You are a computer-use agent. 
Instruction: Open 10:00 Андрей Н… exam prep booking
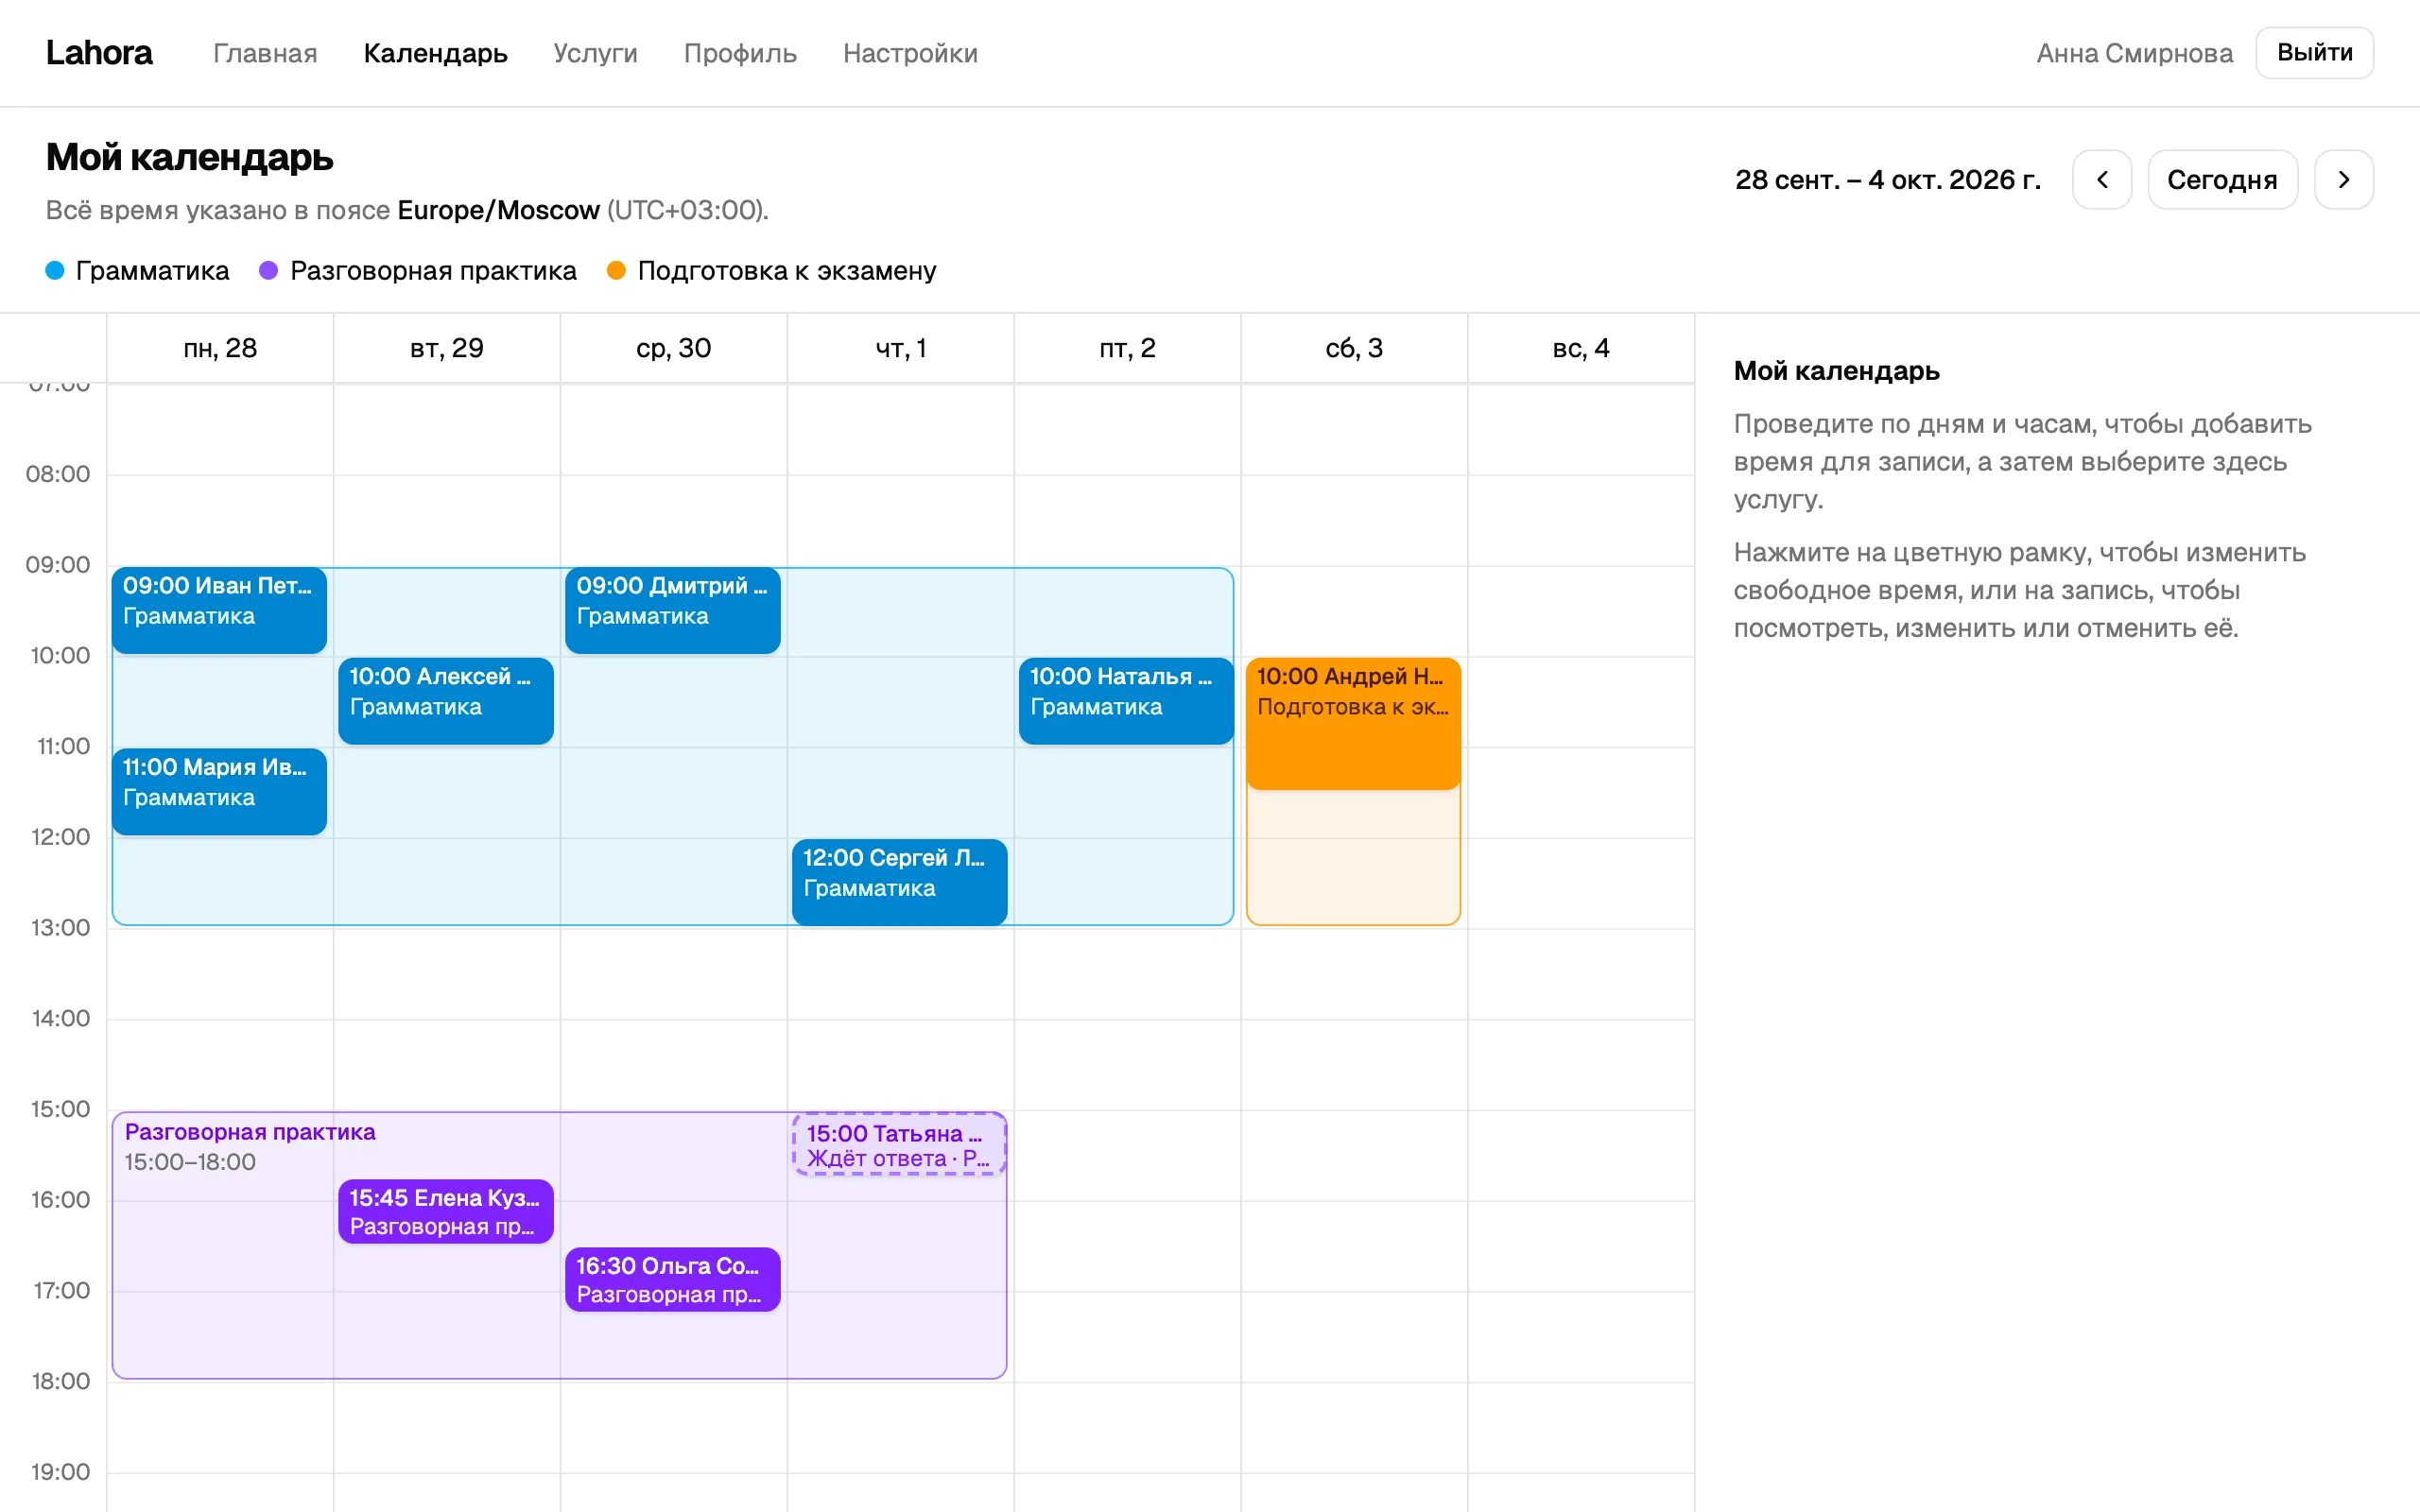pos(1353,723)
